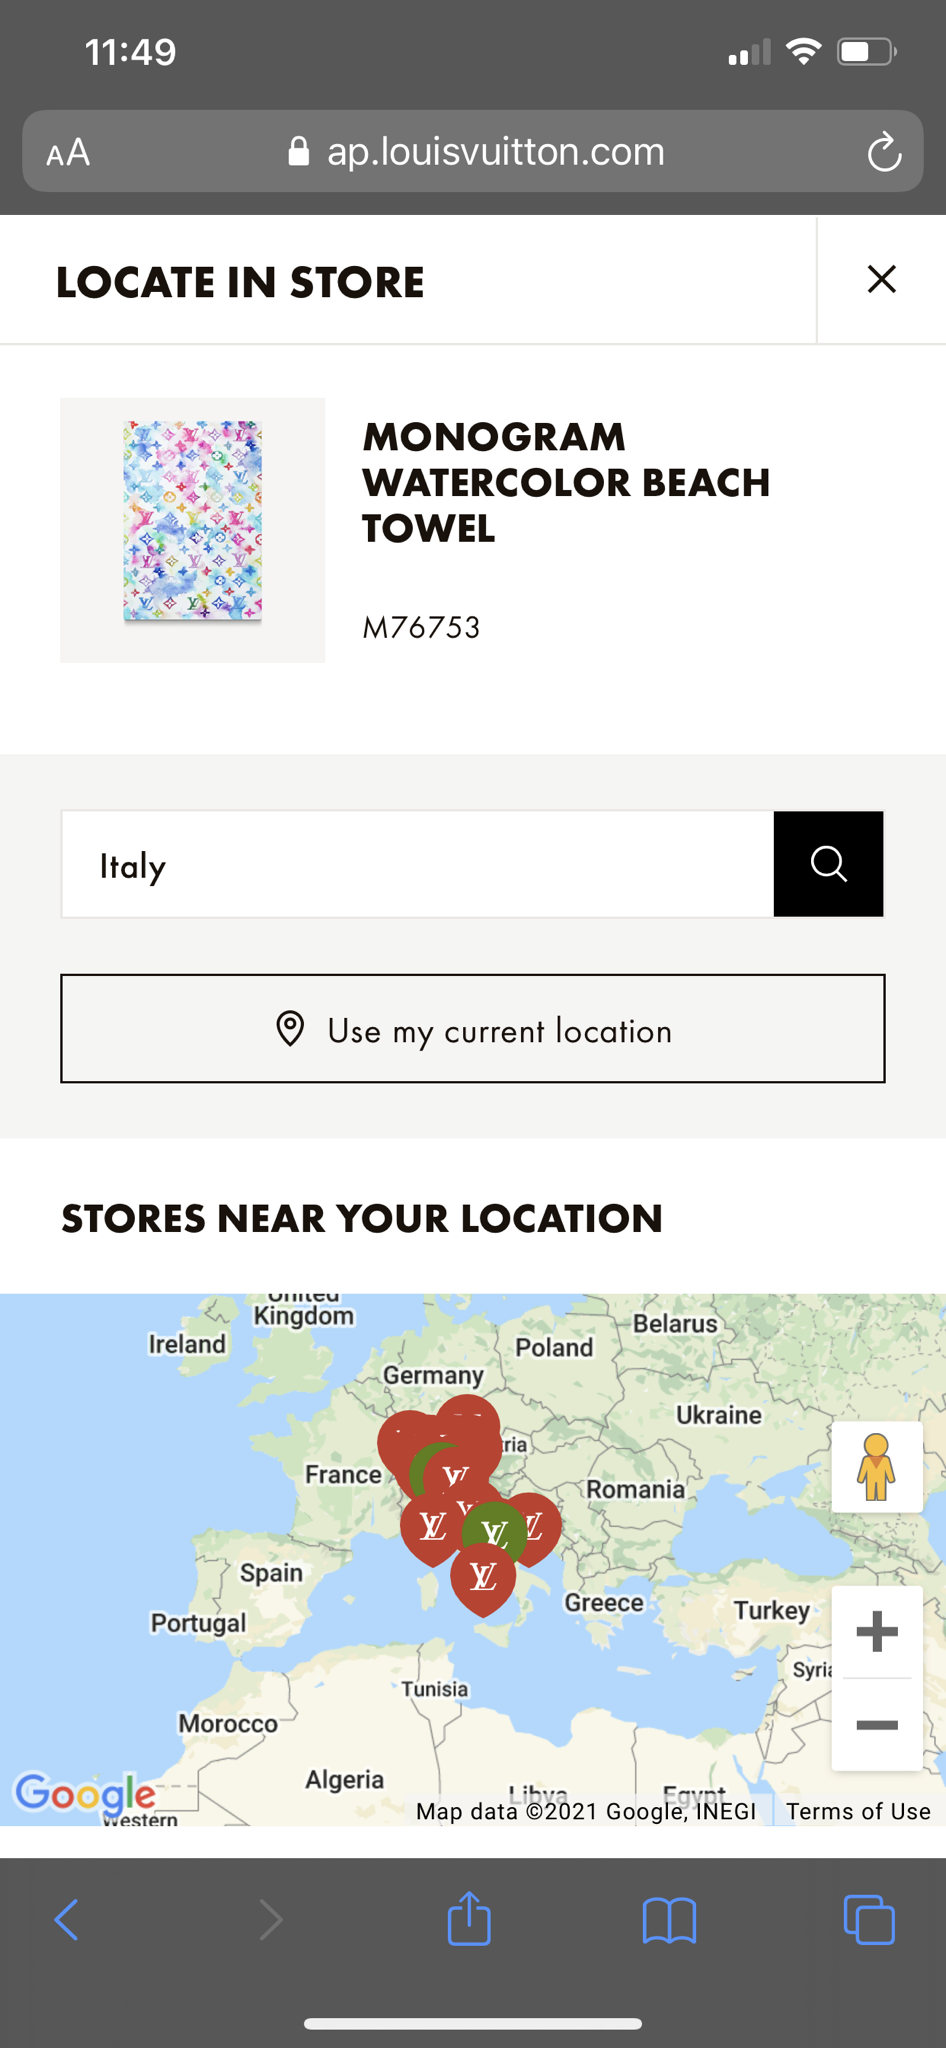Screen dimensions: 946x2048
Task: Click the Google logo on map
Action: [x=85, y=1794]
